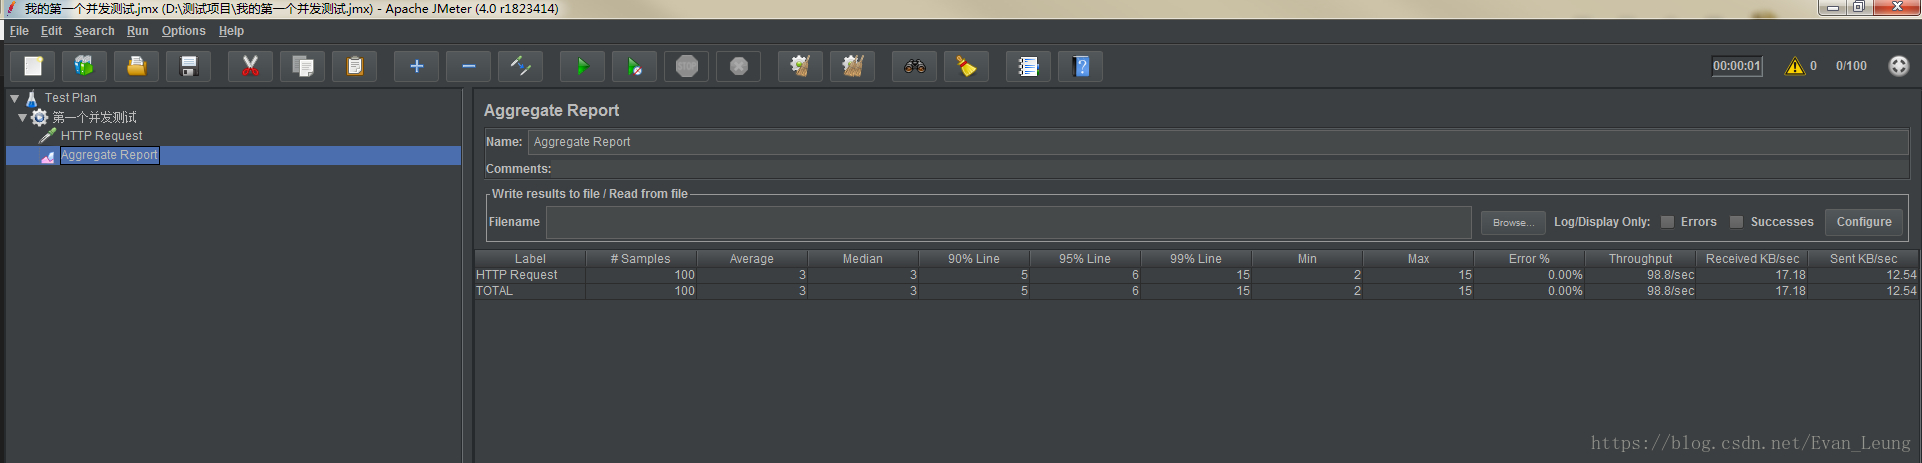This screenshot has height=463, width=1922.
Task: Click the Label column header
Action: (530, 259)
